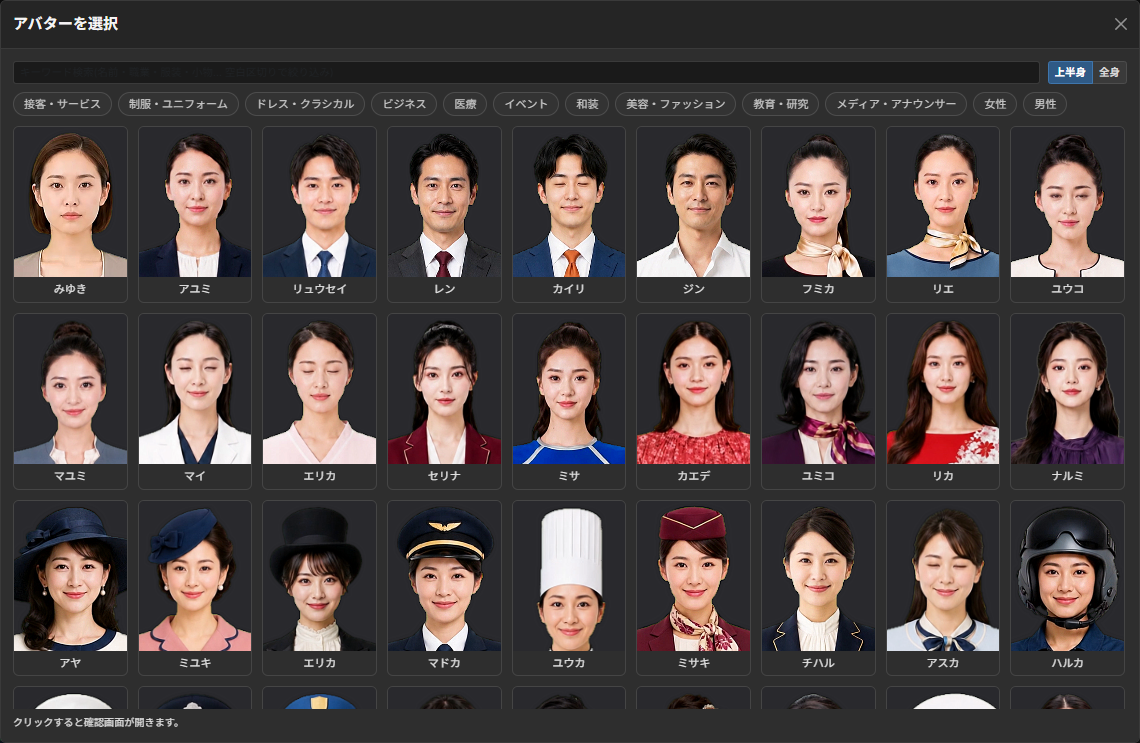1140x743 pixels.
Task: Show only 男性 avatars
Action: (x=1045, y=104)
